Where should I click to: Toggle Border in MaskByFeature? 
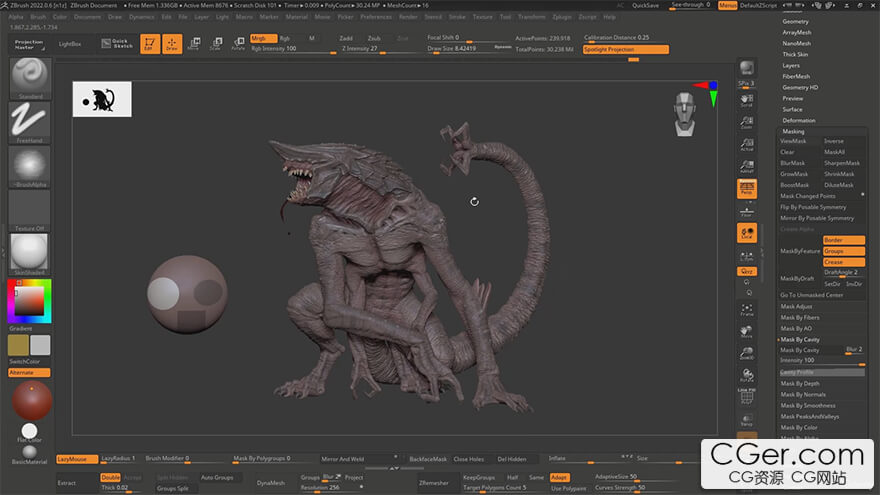click(844, 240)
